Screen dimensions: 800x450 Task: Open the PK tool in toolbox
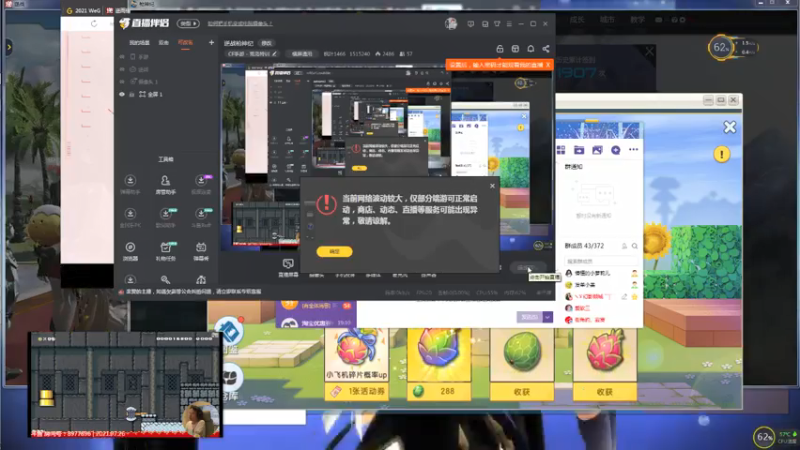click(x=130, y=218)
